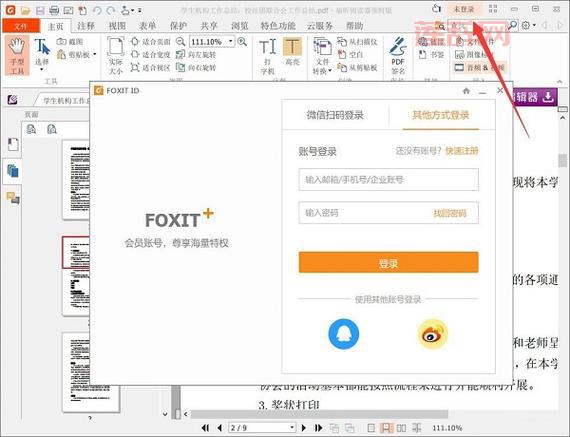Enable facing pages view in status bar
This screenshot has width=570, height=437.
click(401, 428)
